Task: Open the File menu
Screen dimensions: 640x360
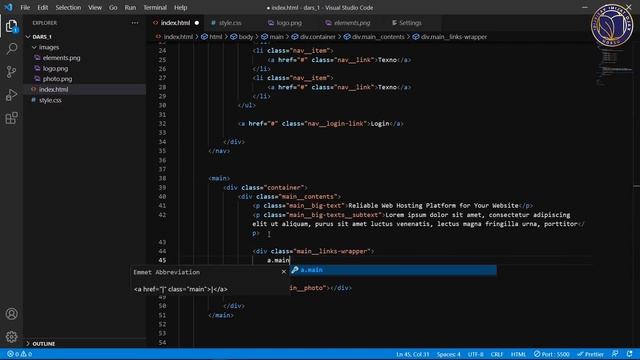Action: coord(25,7)
